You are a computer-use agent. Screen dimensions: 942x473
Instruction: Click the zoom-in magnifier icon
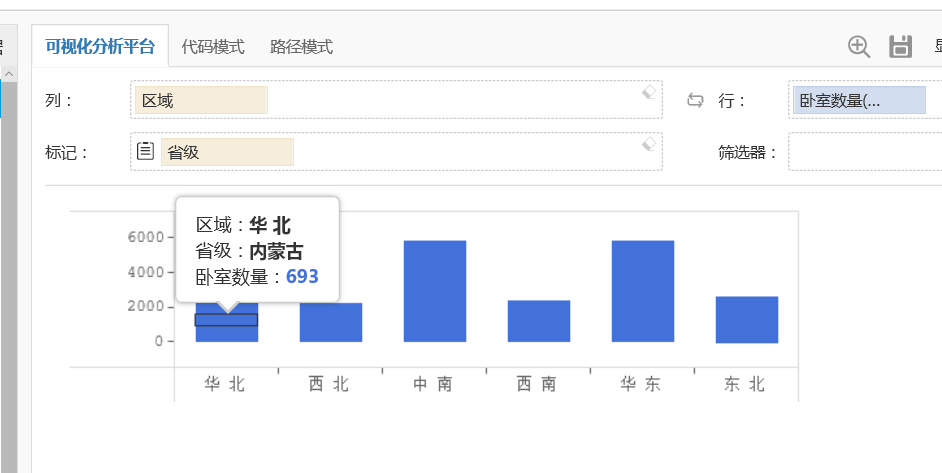click(x=859, y=46)
